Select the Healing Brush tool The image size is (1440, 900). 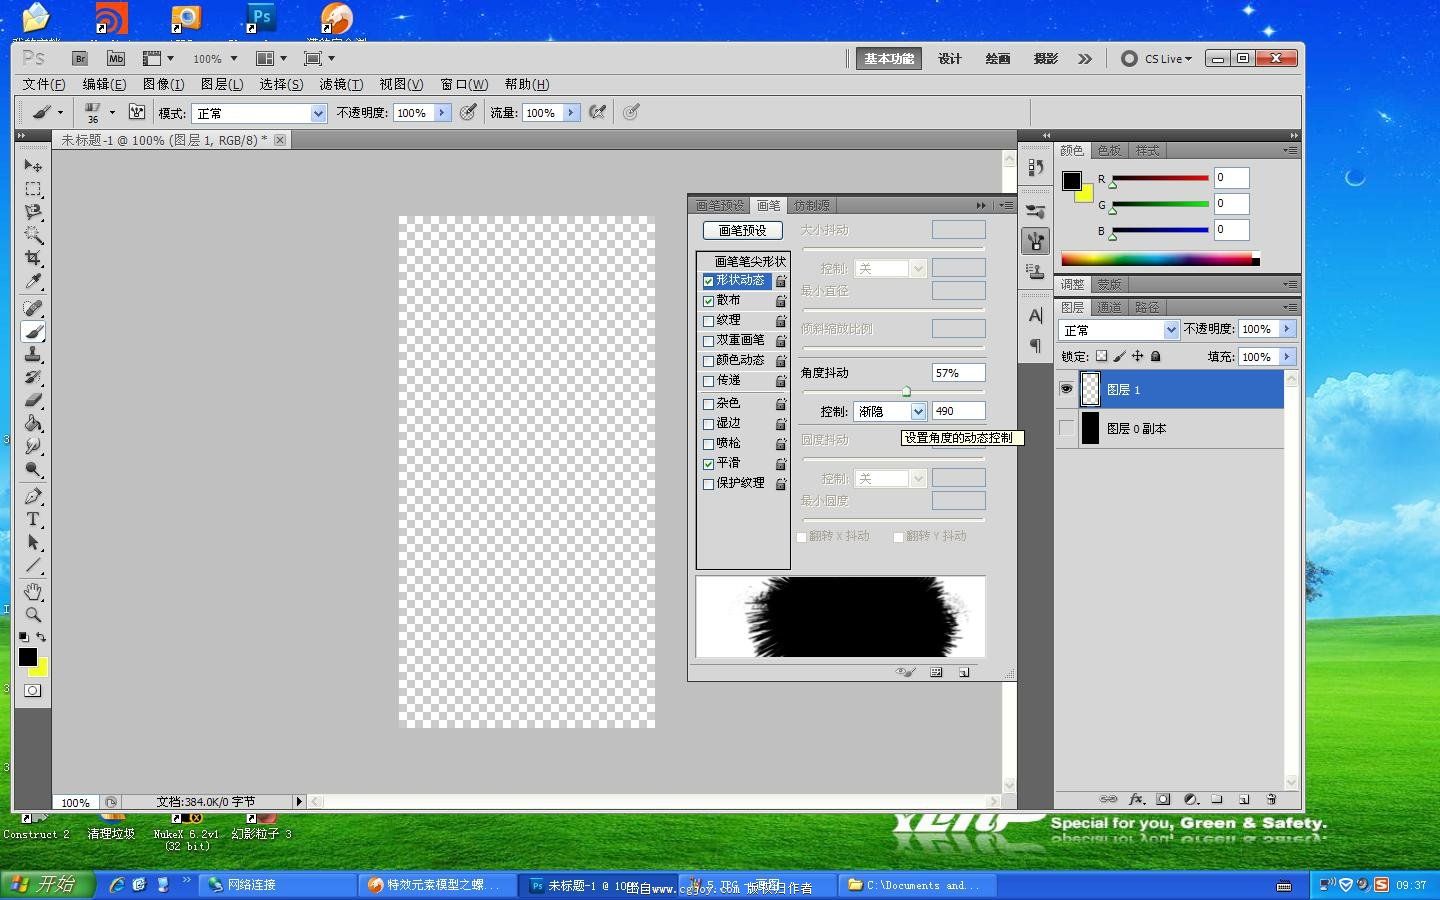33,308
